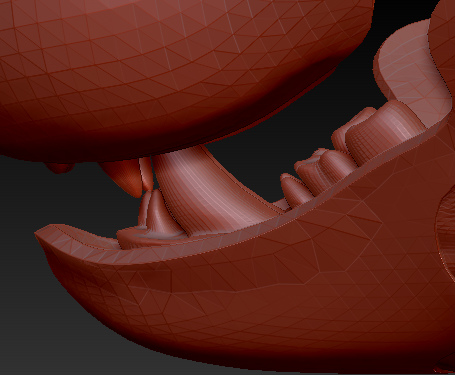The width and height of the screenshot is (455, 375).
Task: Click the small tooth bump under upper jaw
Action: click(60, 168)
